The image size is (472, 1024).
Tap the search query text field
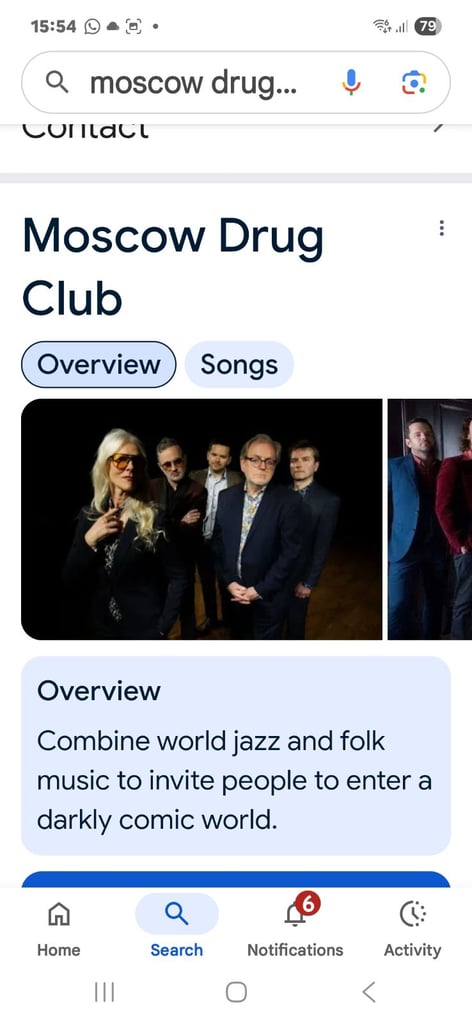click(193, 83)
